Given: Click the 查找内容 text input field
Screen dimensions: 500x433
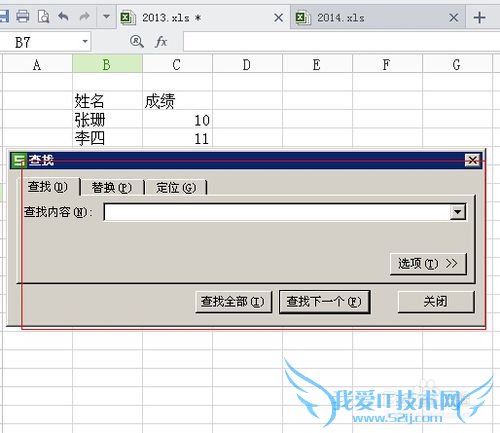Looking at the screenshot, I should tap(277, 212).
